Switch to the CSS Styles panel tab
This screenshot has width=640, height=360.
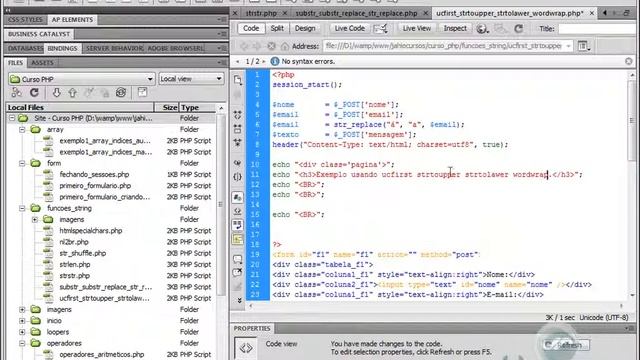point(25,20)
